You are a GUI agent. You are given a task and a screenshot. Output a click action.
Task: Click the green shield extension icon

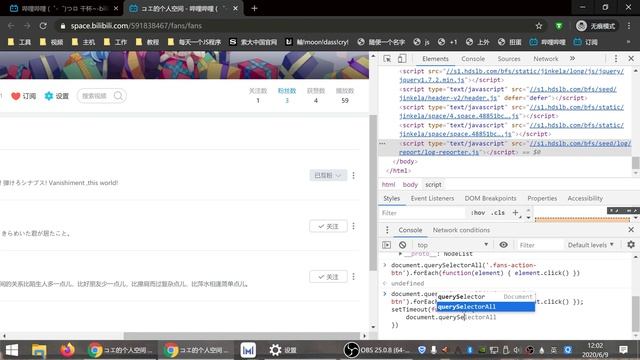click(559, 26)
